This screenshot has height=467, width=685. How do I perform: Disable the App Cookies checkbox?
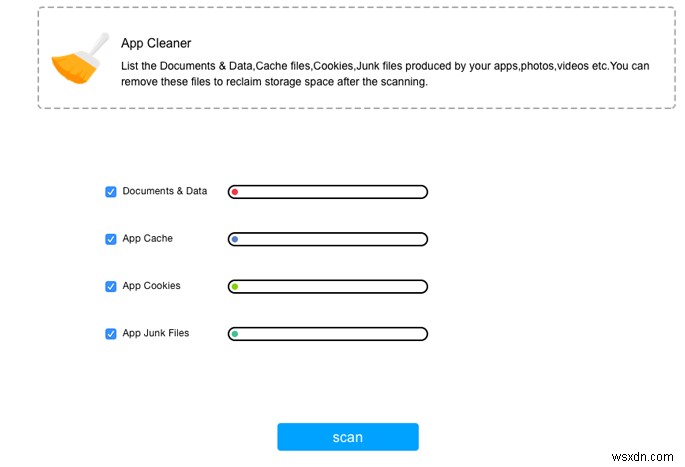pyautogui.click(x=111, y=286)
